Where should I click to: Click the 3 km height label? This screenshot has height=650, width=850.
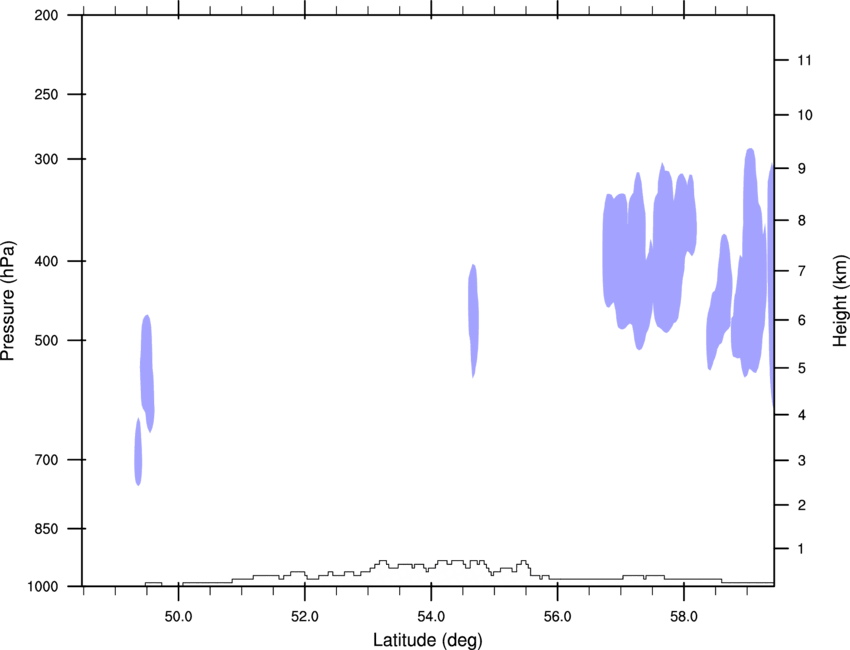802,461
